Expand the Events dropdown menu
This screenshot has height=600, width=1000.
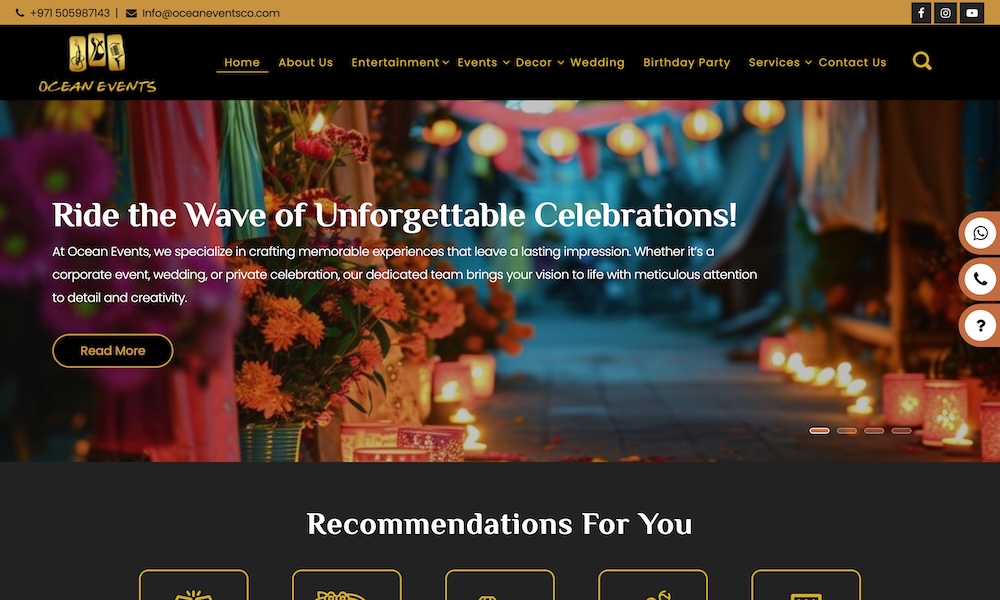click(x=483, y=62)
